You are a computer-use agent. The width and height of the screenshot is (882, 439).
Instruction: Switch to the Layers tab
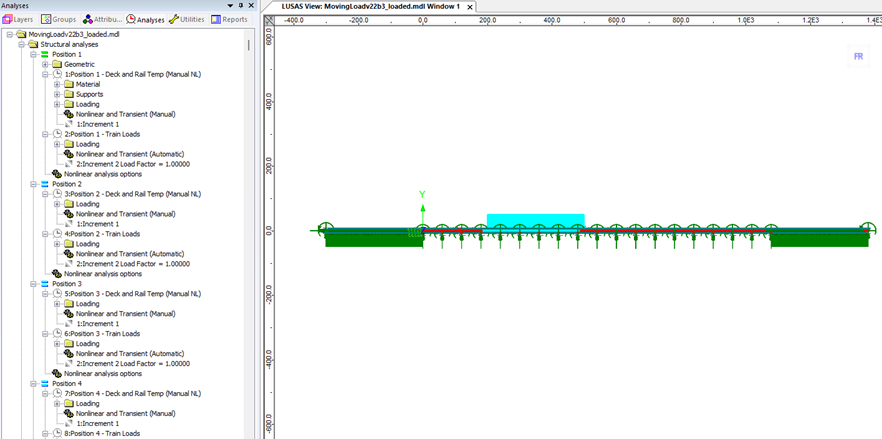click(20, 19)
